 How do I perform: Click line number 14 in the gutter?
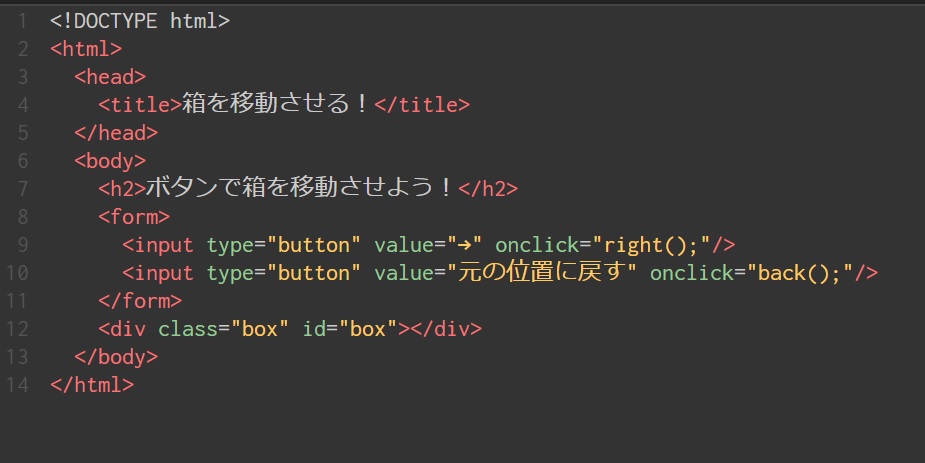coord(17,384)
